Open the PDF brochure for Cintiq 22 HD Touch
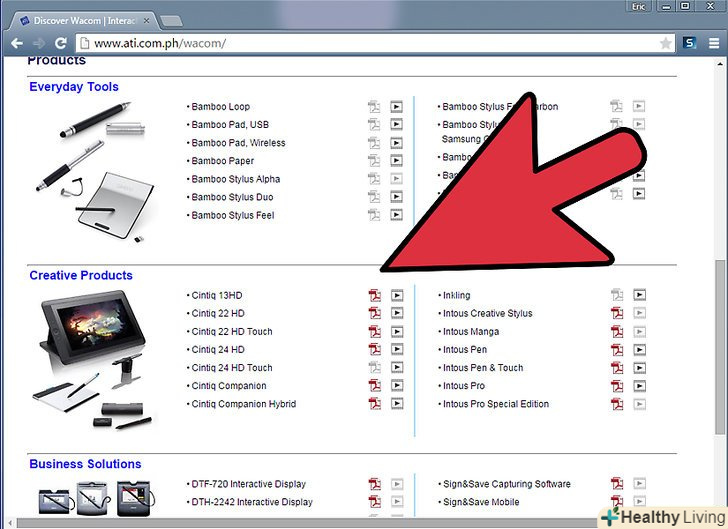Screen dimensions: 728x529 (375, 332)
